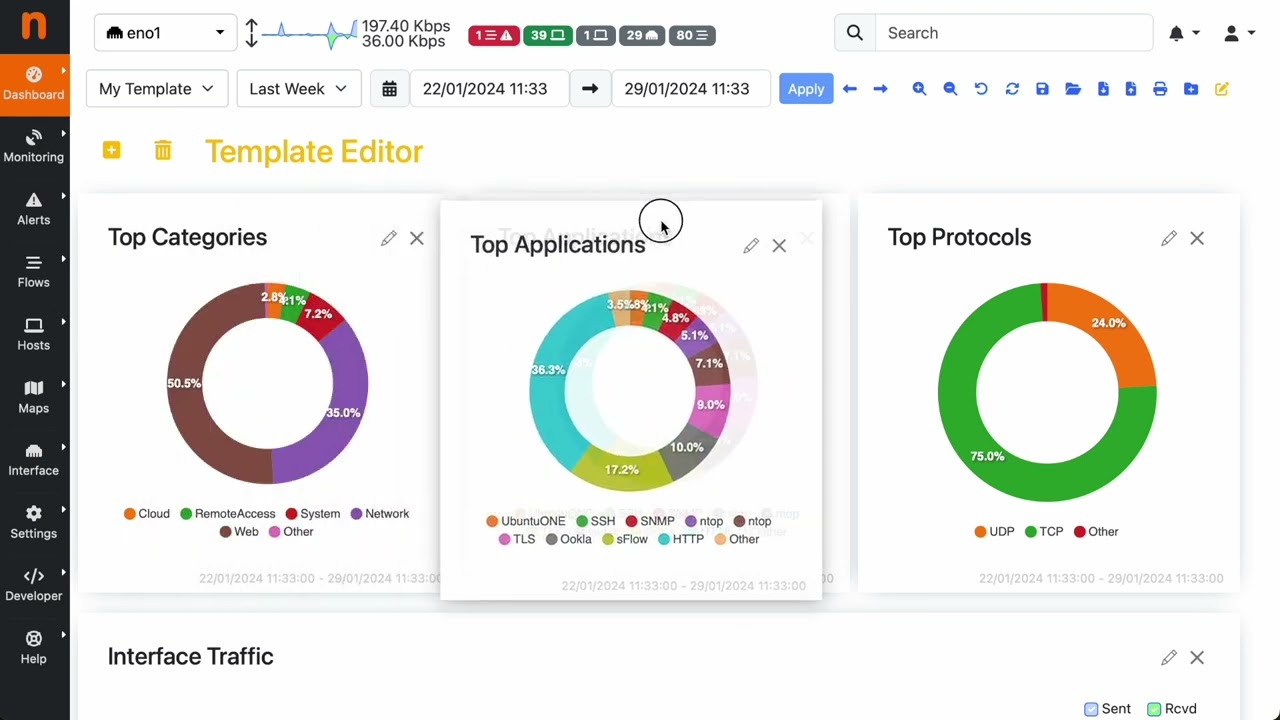Close the Top Protocols widget
This screenshot has width=1280, height=720.
click(x=1197, y=238)
